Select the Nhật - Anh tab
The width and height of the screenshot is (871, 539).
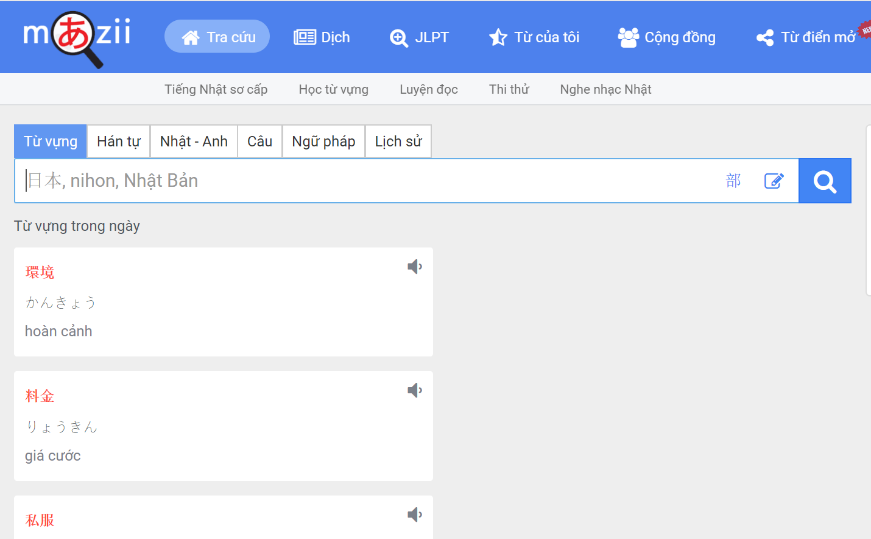(194, 141)
